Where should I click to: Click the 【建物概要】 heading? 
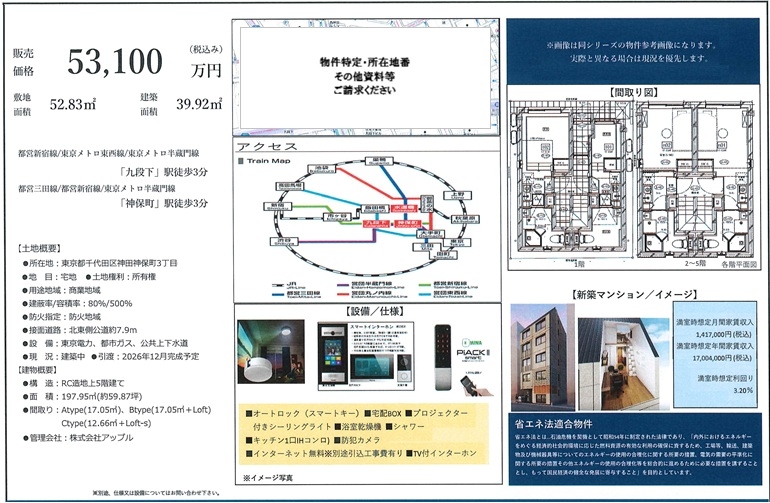click(37, 369)
